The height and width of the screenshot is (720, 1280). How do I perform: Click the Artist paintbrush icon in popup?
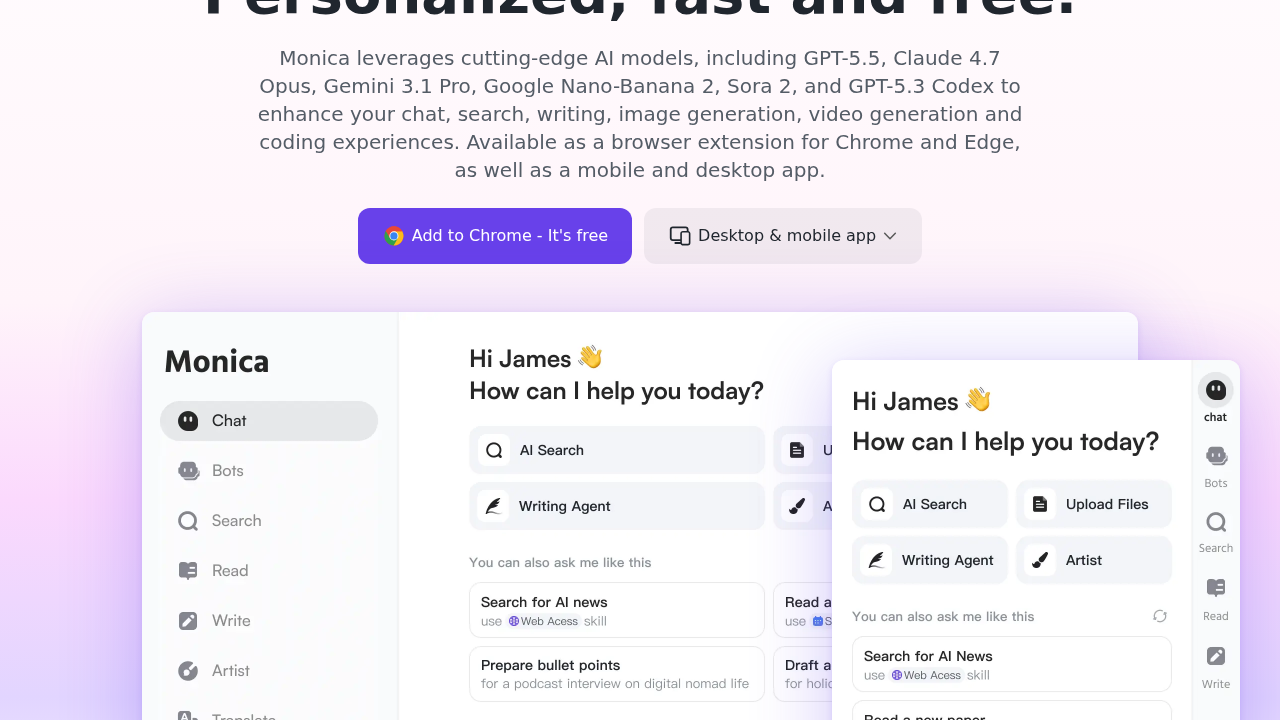pos(1040,560)
